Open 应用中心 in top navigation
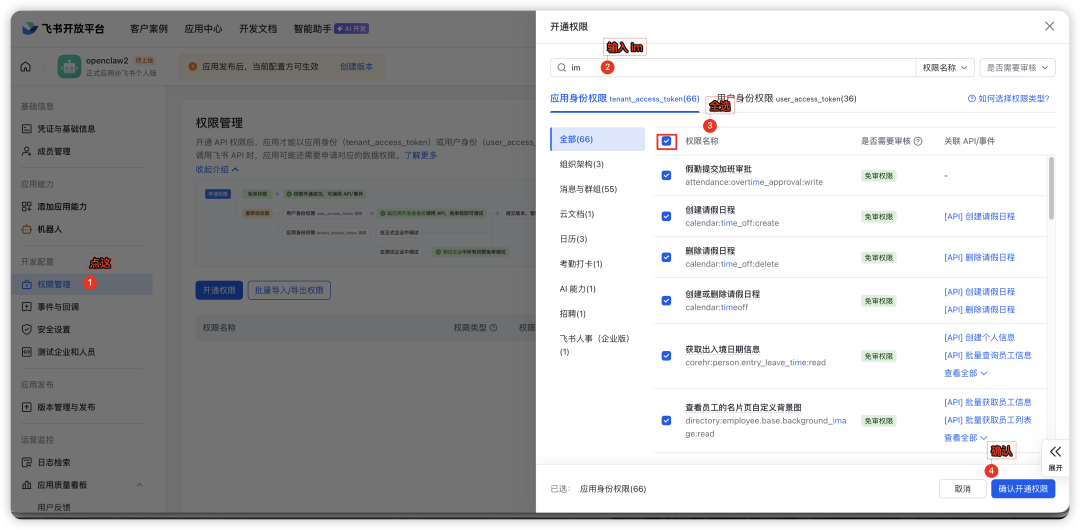The width and height of the screenshot is (1080, 530). [x=203, y=29]
